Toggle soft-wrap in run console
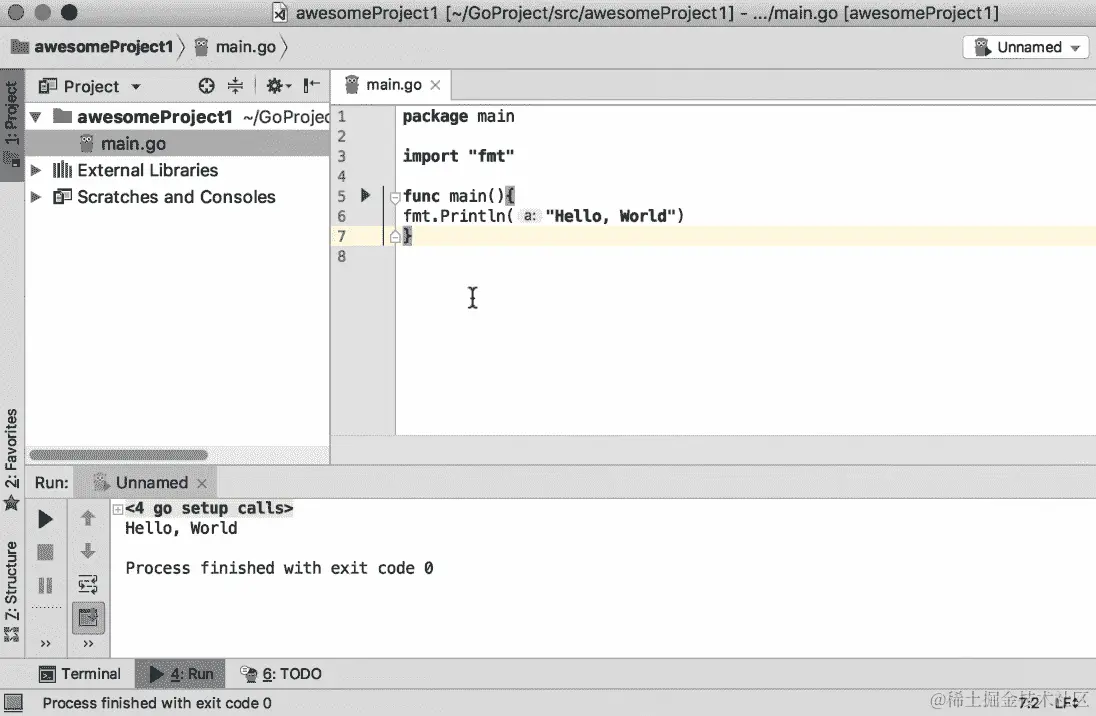 pyautogui.click(x=88, y=584)
